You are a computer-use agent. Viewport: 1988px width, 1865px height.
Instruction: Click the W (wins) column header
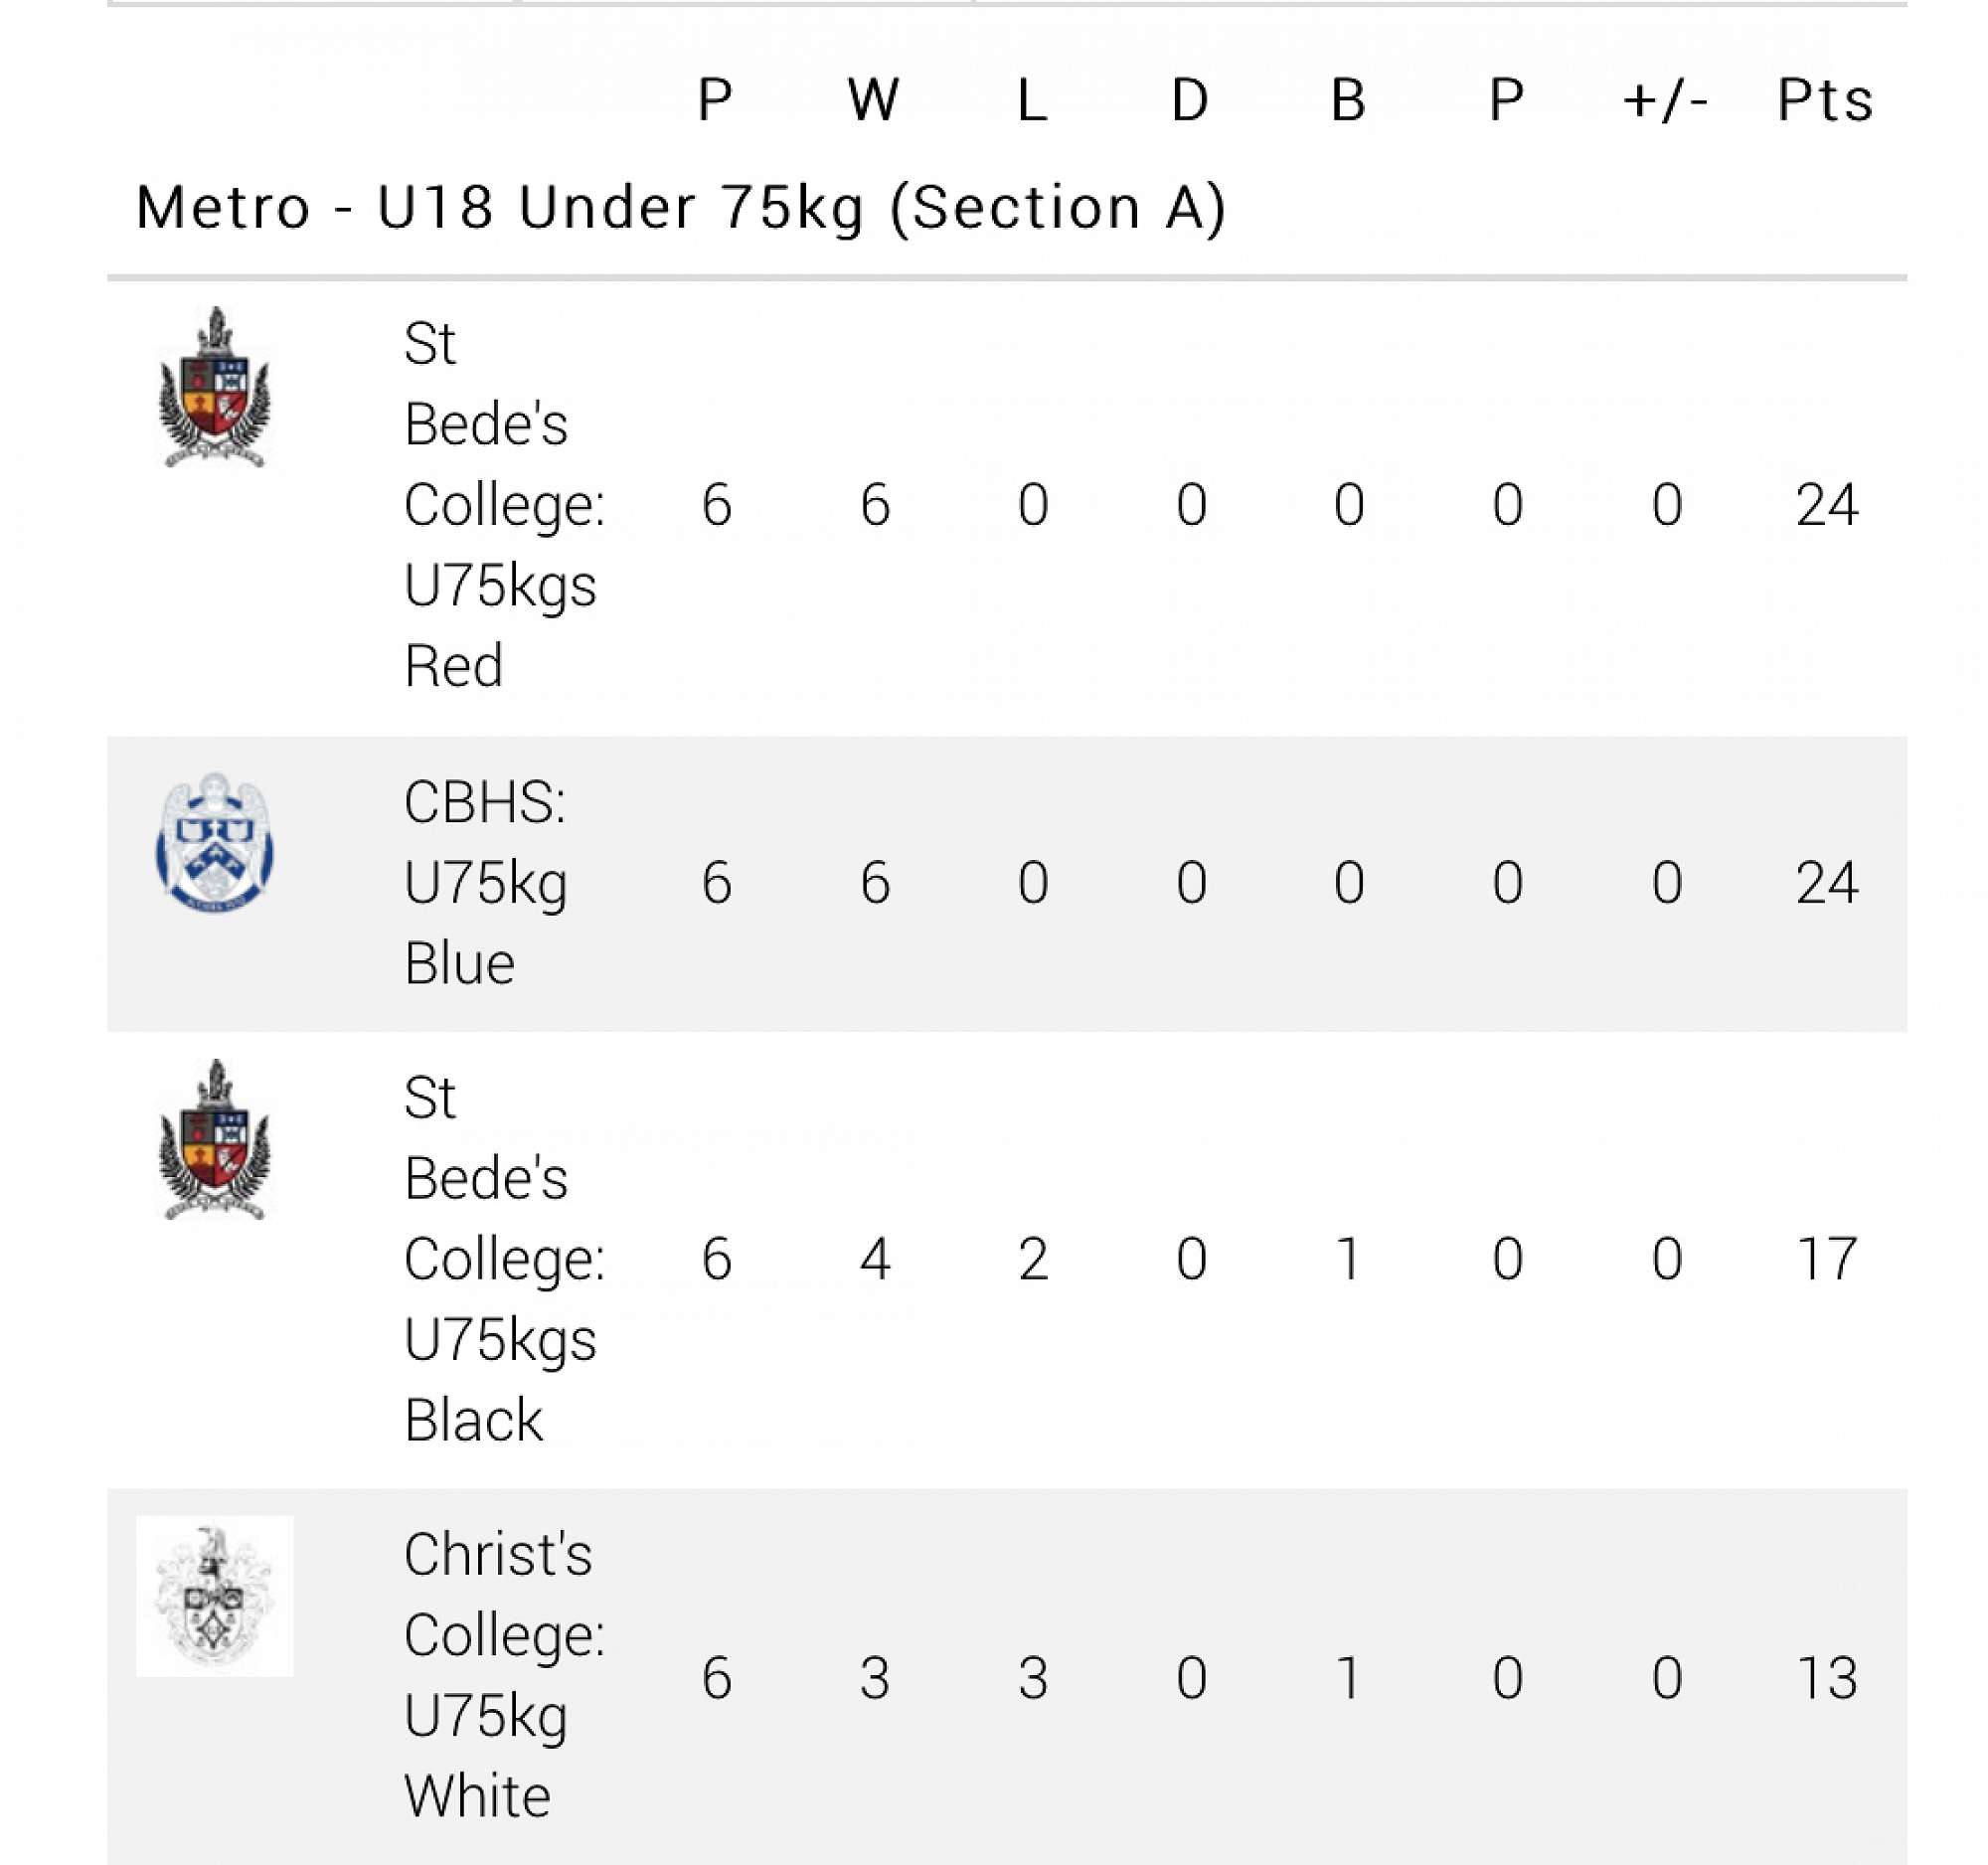coord(874,100)
